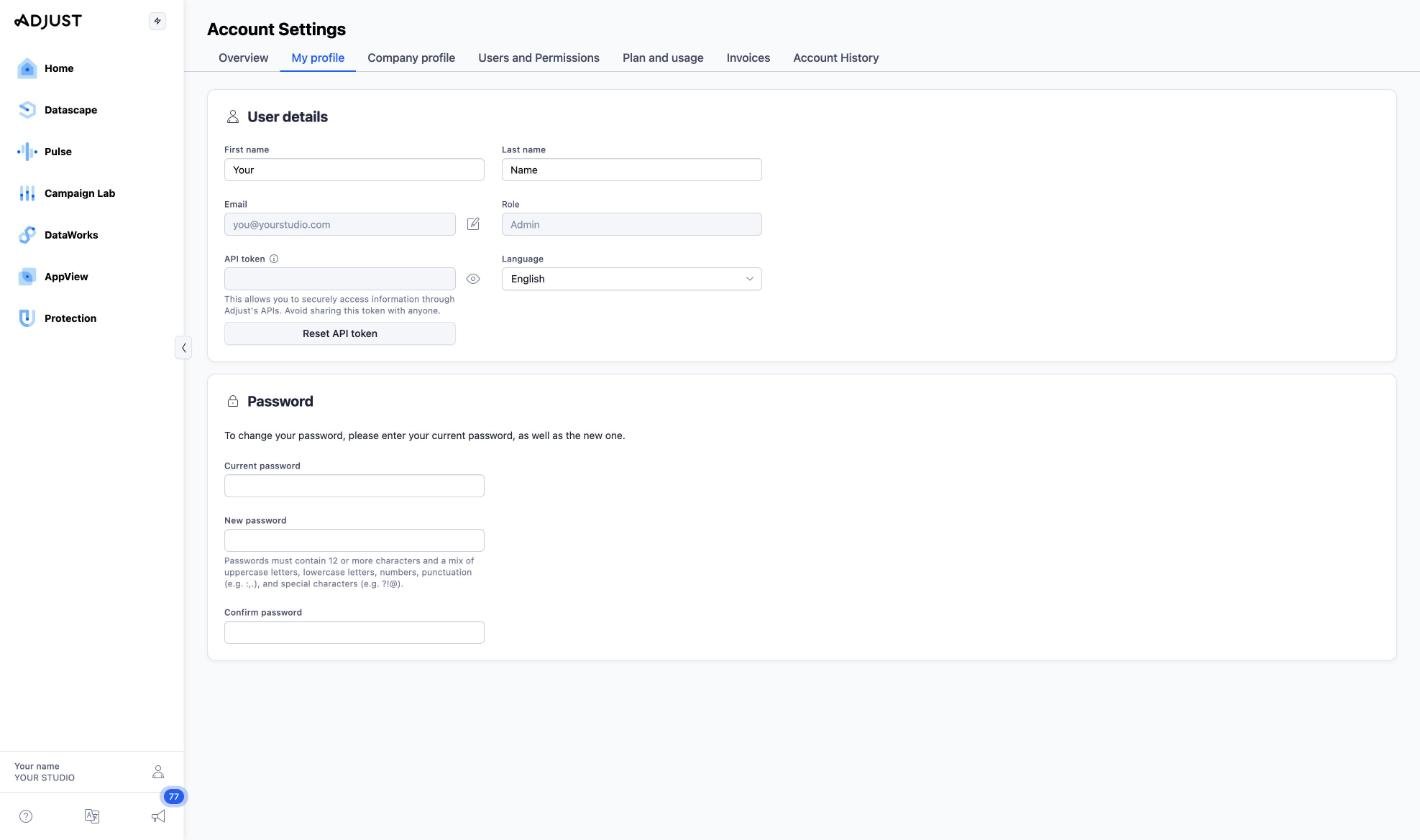Open the user account icon

click(x=158, y=772)
